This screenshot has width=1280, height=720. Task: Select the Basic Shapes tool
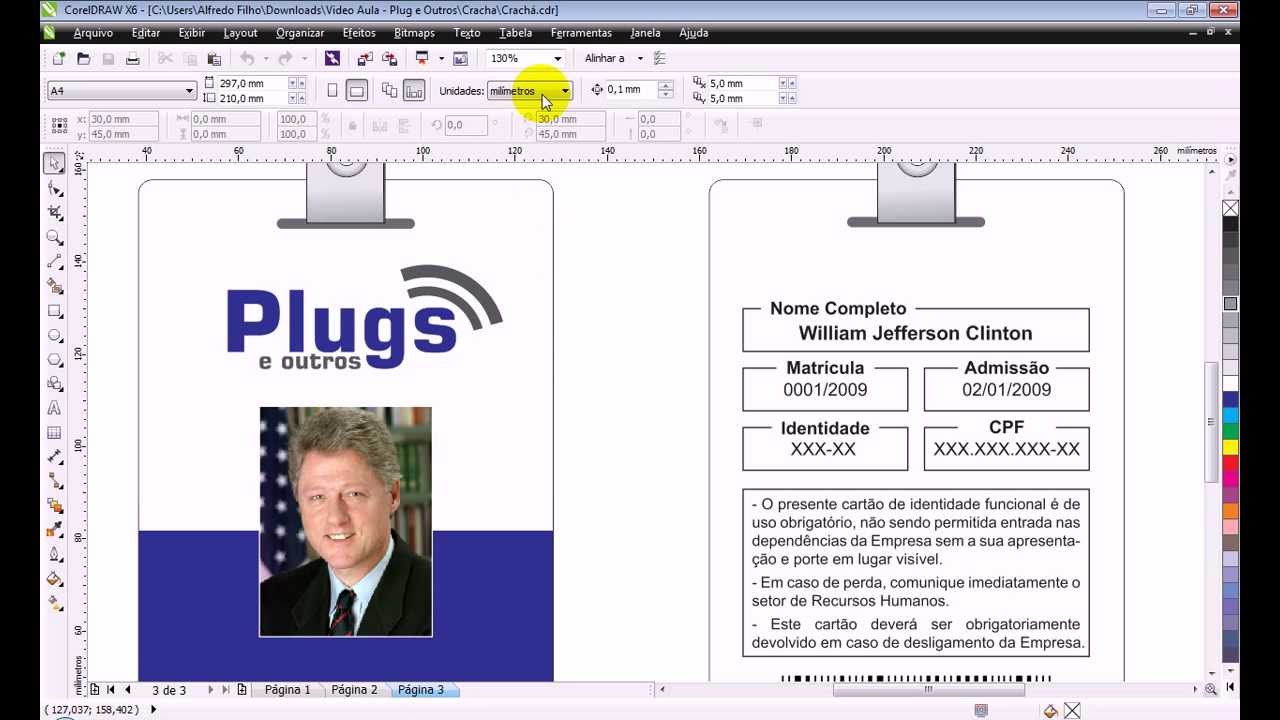[x=55, y=384]
